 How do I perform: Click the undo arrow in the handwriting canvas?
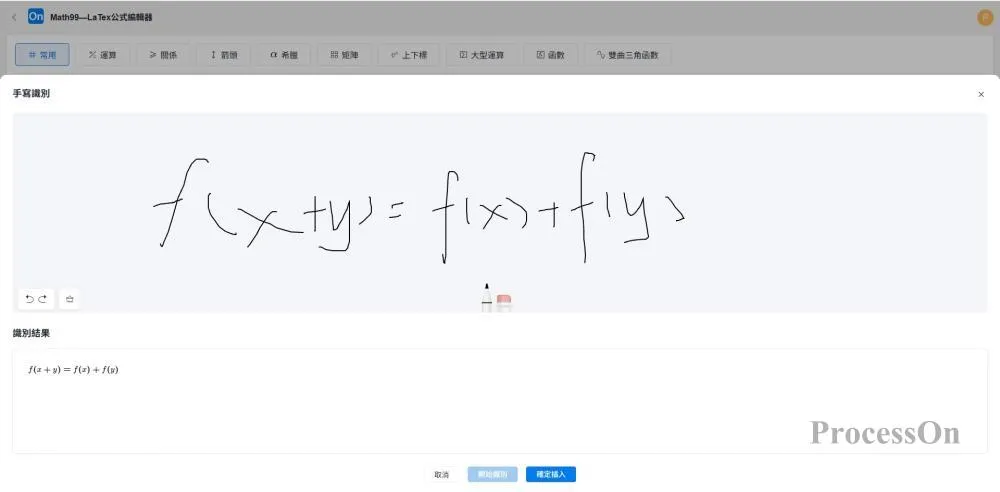[x=30, y=299]
